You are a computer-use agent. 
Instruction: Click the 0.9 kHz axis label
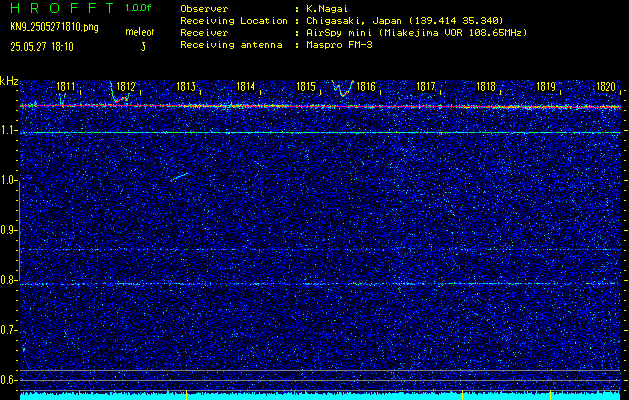(x=8, y=230)
